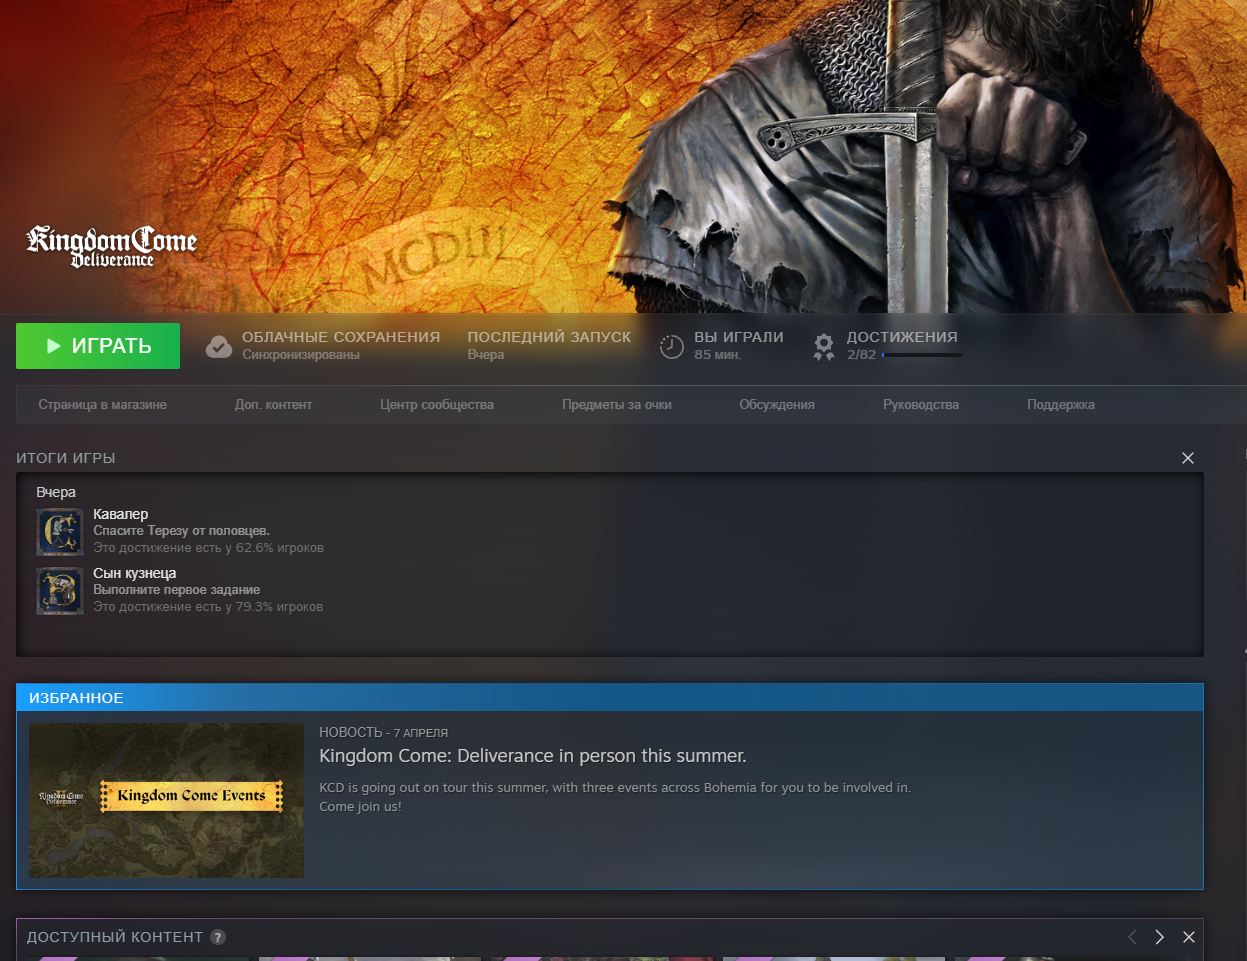Click the clock icon next to ВЫ ИГРАЛИ
1247x961 pixels.
pyautogui.click(x=672, y=347)
